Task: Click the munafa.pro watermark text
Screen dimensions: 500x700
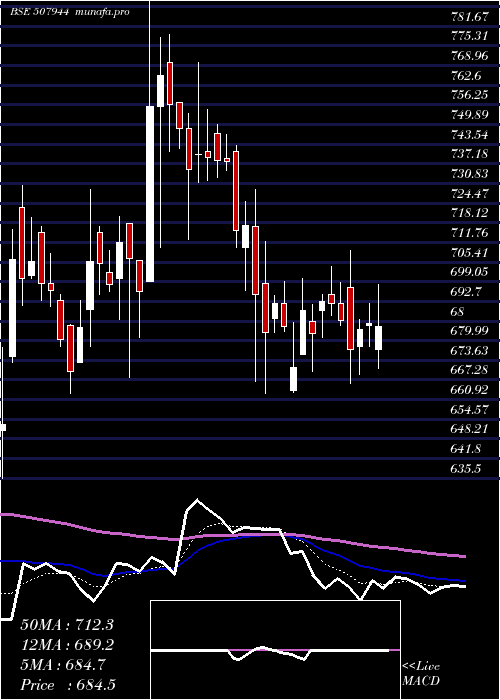Action: coord(102,12)
